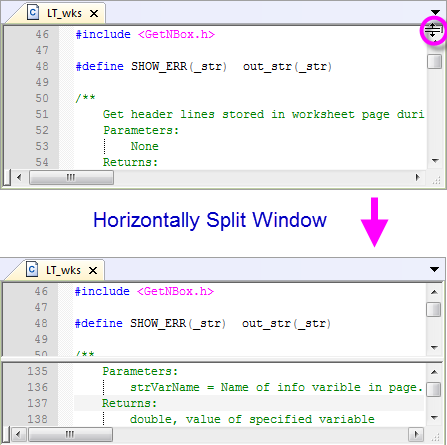Select the LT_wks tab in the top window
This screenshot has width=447, height=445.
click(x=64, y=13)
